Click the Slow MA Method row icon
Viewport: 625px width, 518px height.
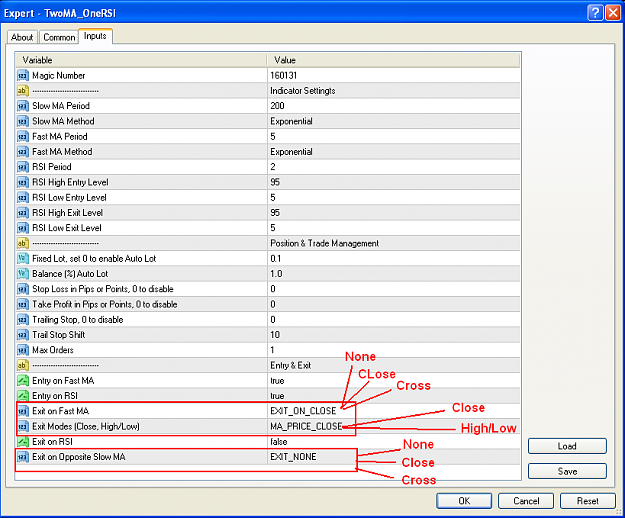pyautogui.click(x=23, y=121)
